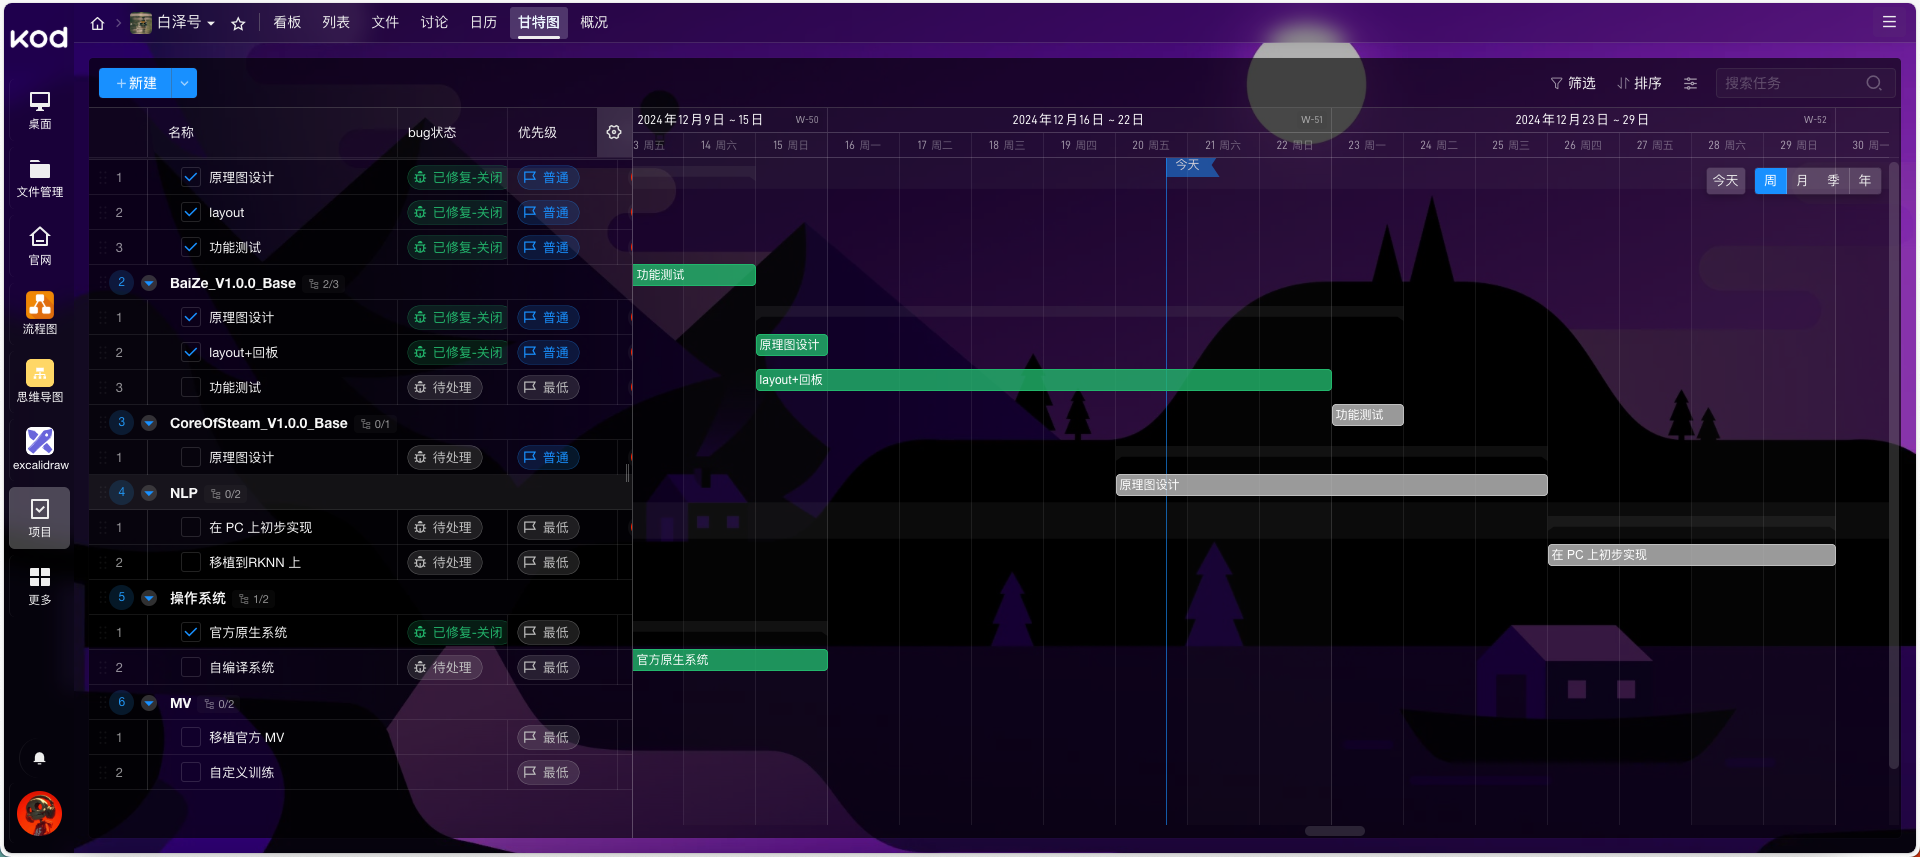Open the dropdown arrow beside 新建
The height and width of the screenshot is (857, 1920).
coord(184,83)
